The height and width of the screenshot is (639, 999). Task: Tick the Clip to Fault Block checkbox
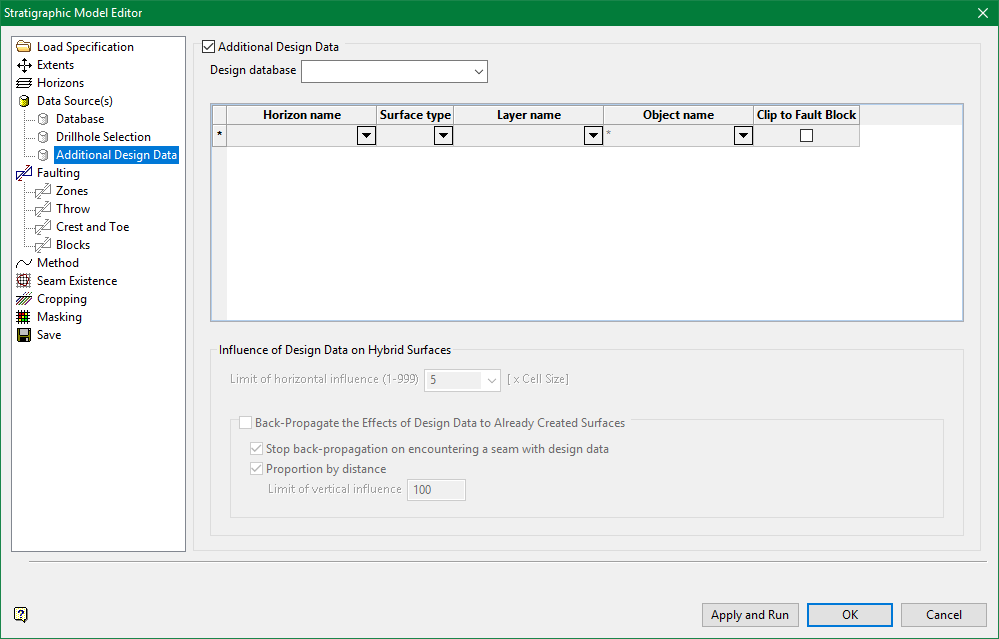pos(806,136)
